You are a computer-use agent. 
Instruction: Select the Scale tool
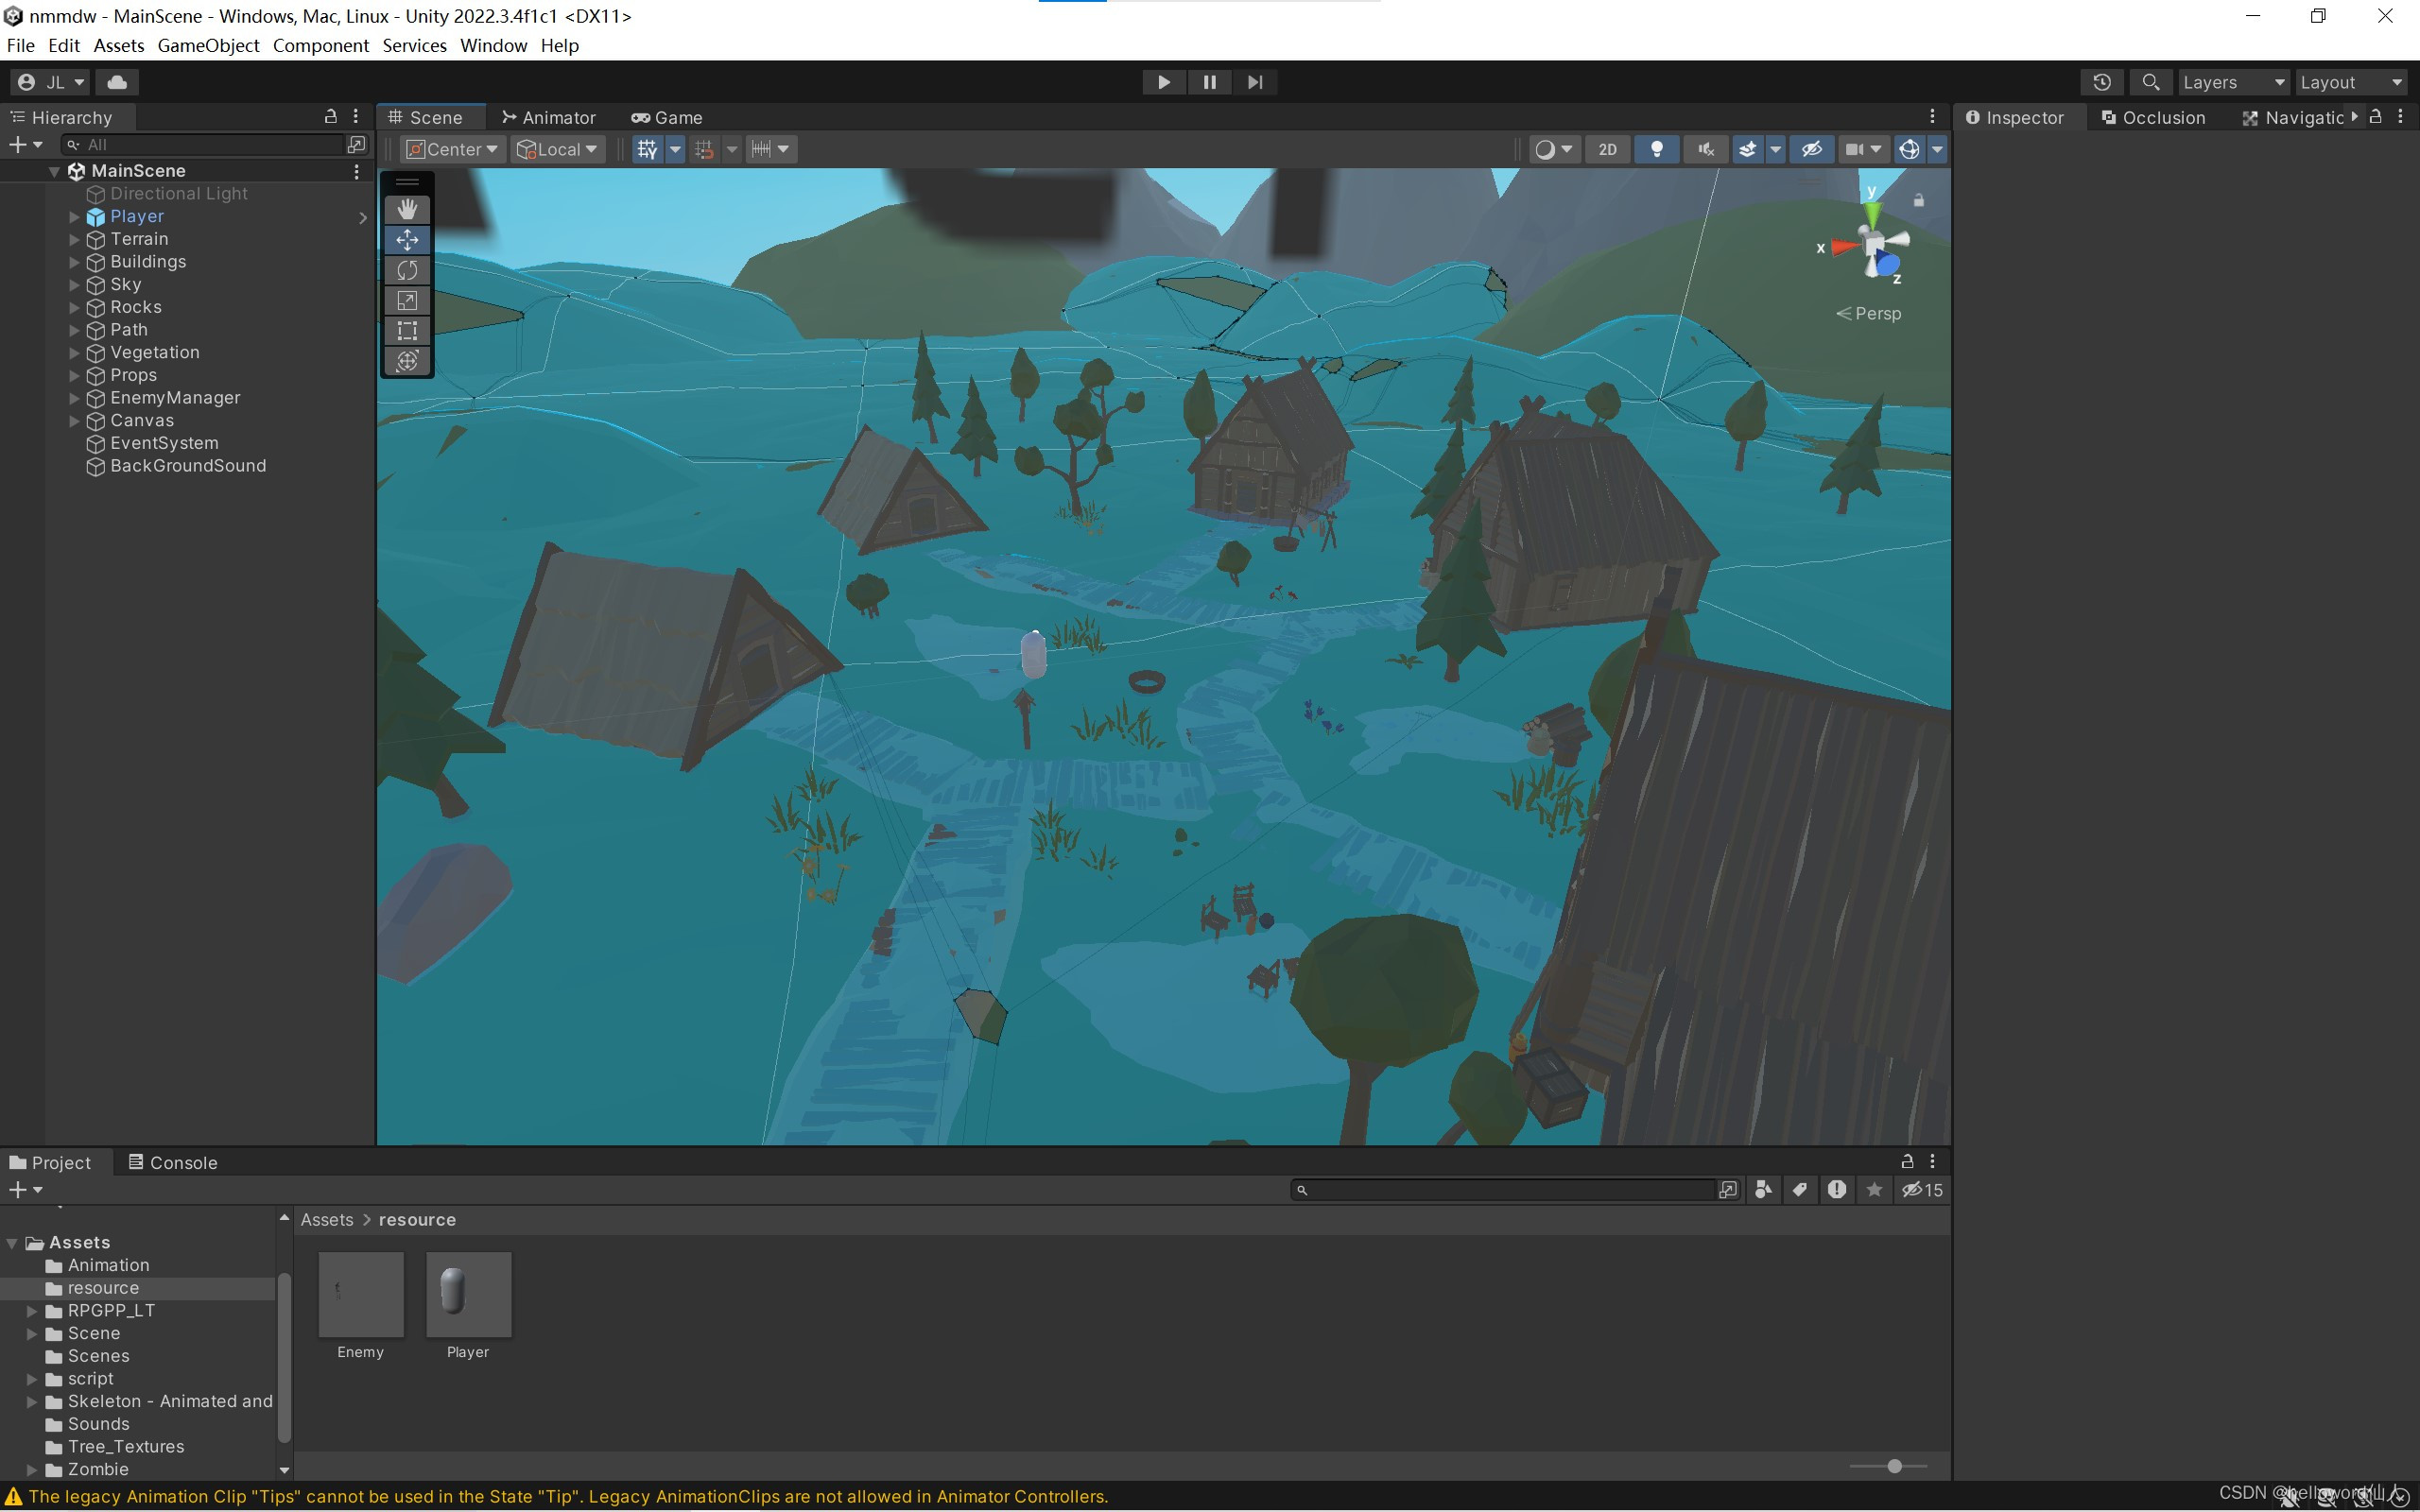pos(407,300)
